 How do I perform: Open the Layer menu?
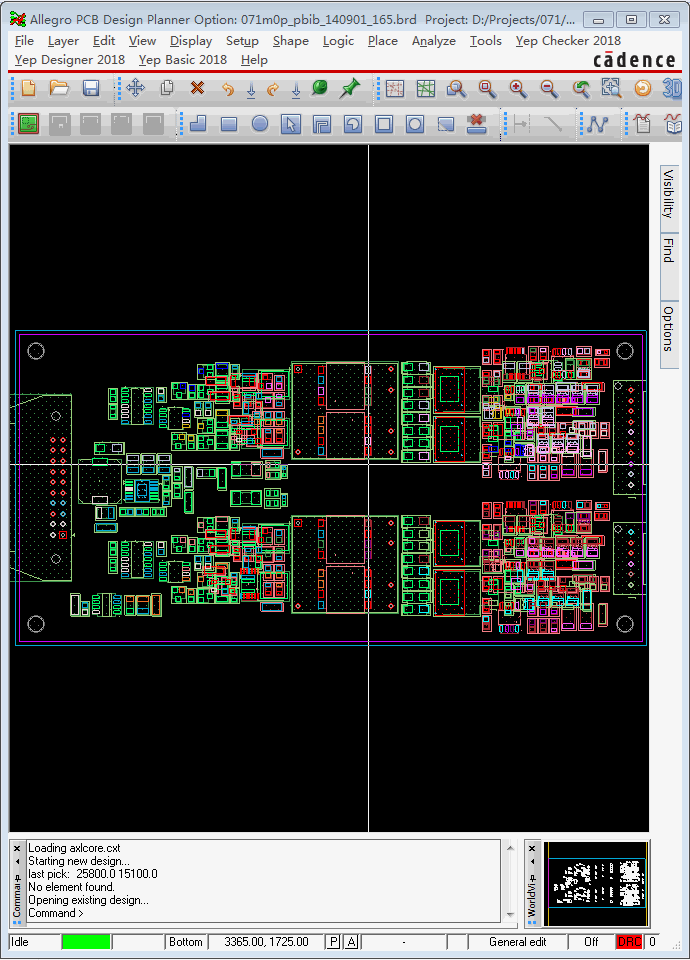click(x=63, y=41)
